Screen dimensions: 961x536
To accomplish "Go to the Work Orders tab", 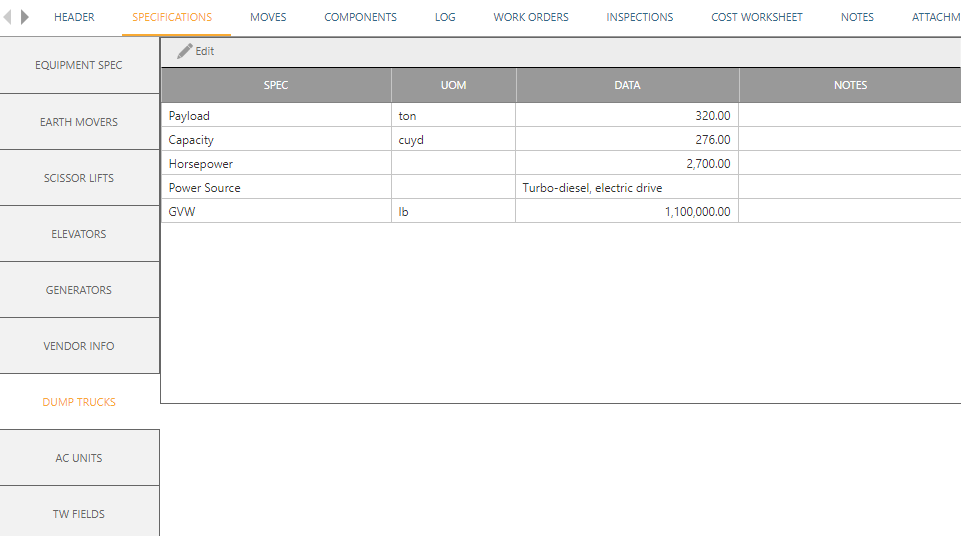I will coord(531,17).
